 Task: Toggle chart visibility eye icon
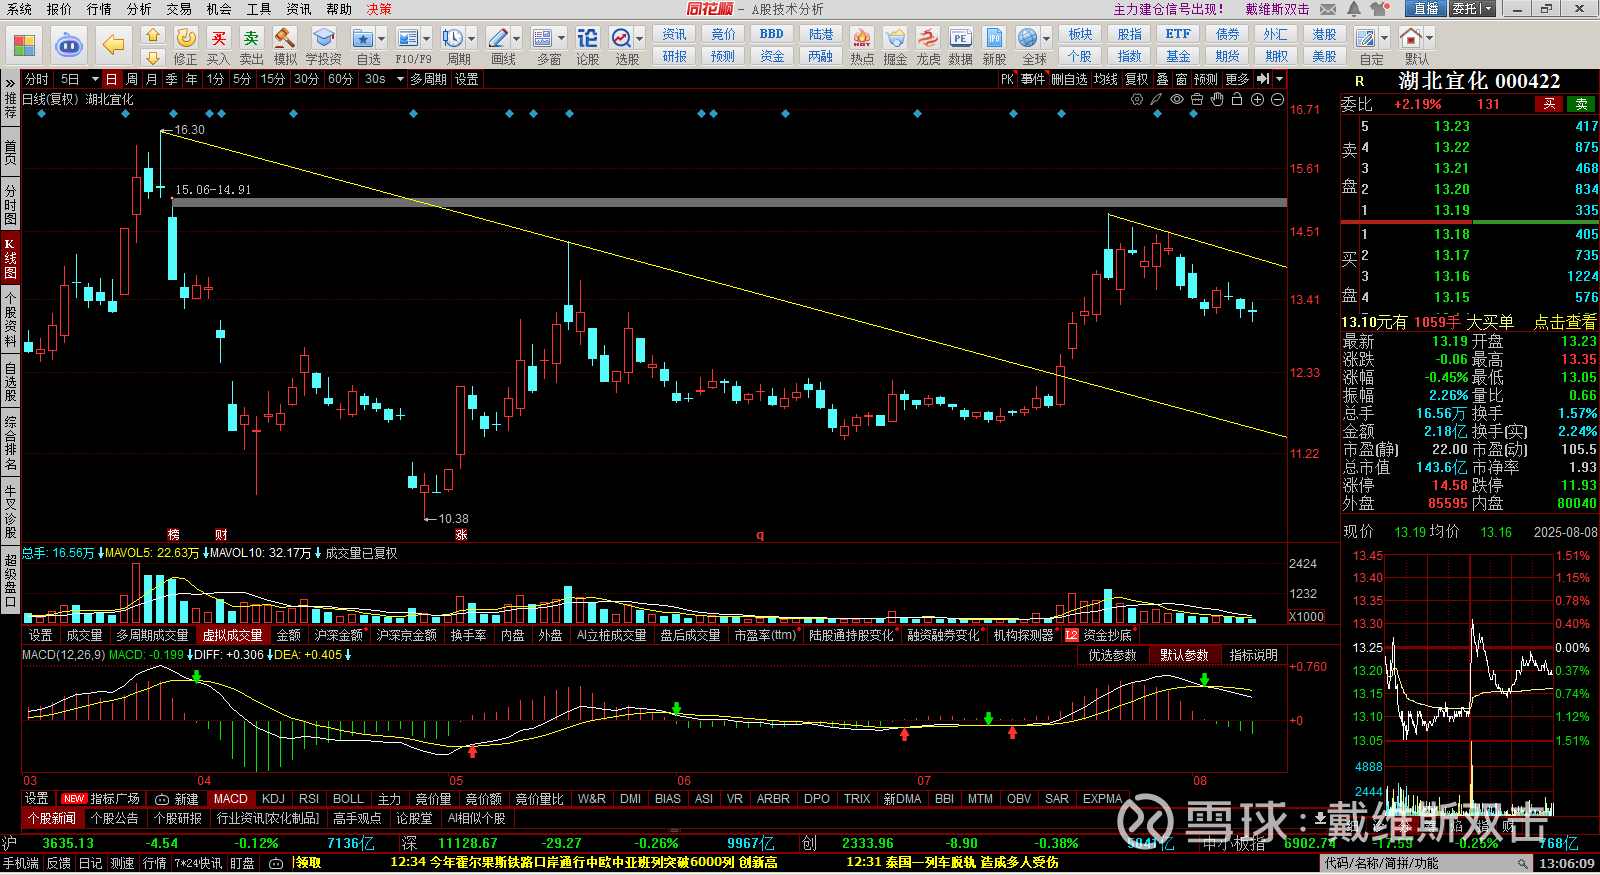pos(1177,99)
